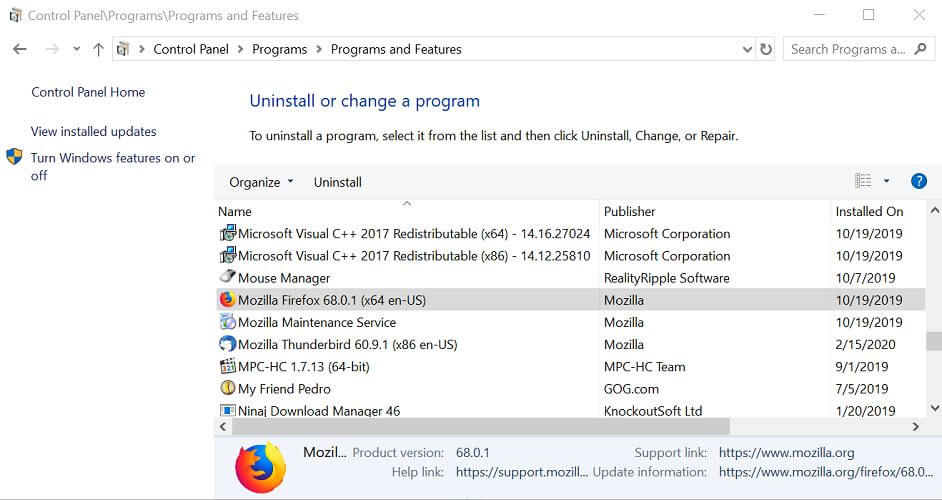Screen dimensions: 942x500
Task: Expand the view options dropdown arrow
Action: coord(886,181)
